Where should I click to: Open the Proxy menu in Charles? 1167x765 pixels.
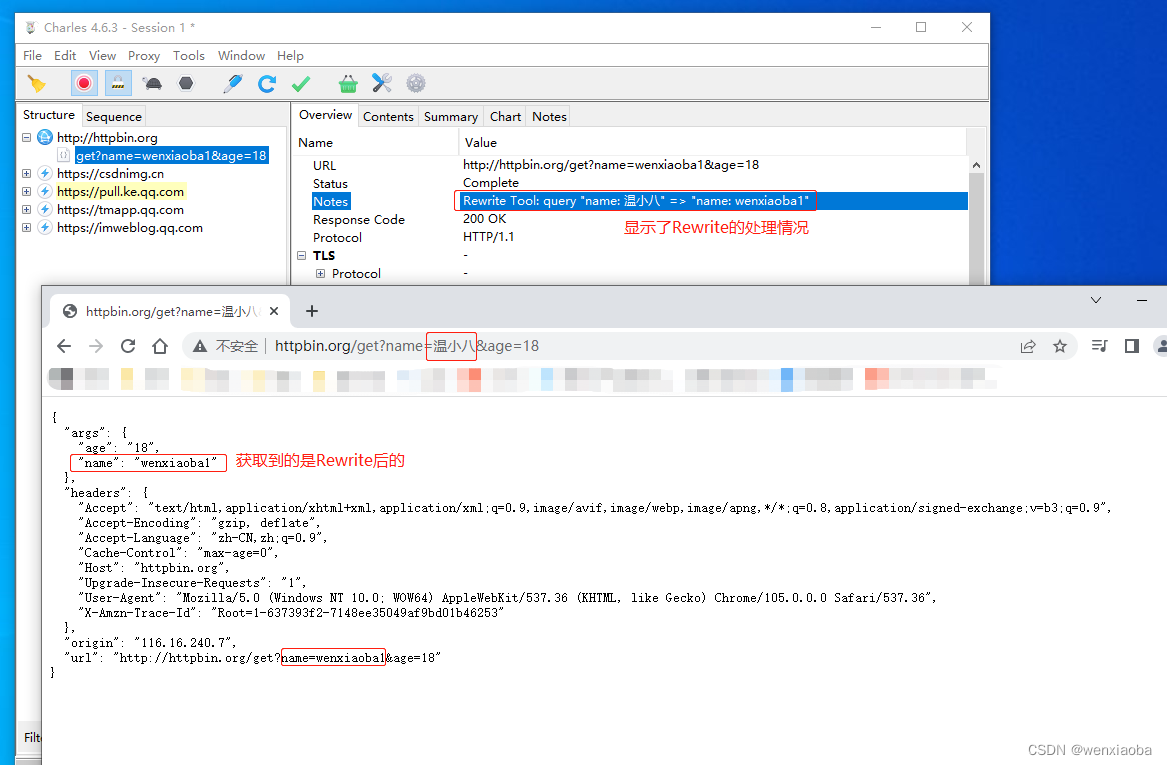pos(144,56)
